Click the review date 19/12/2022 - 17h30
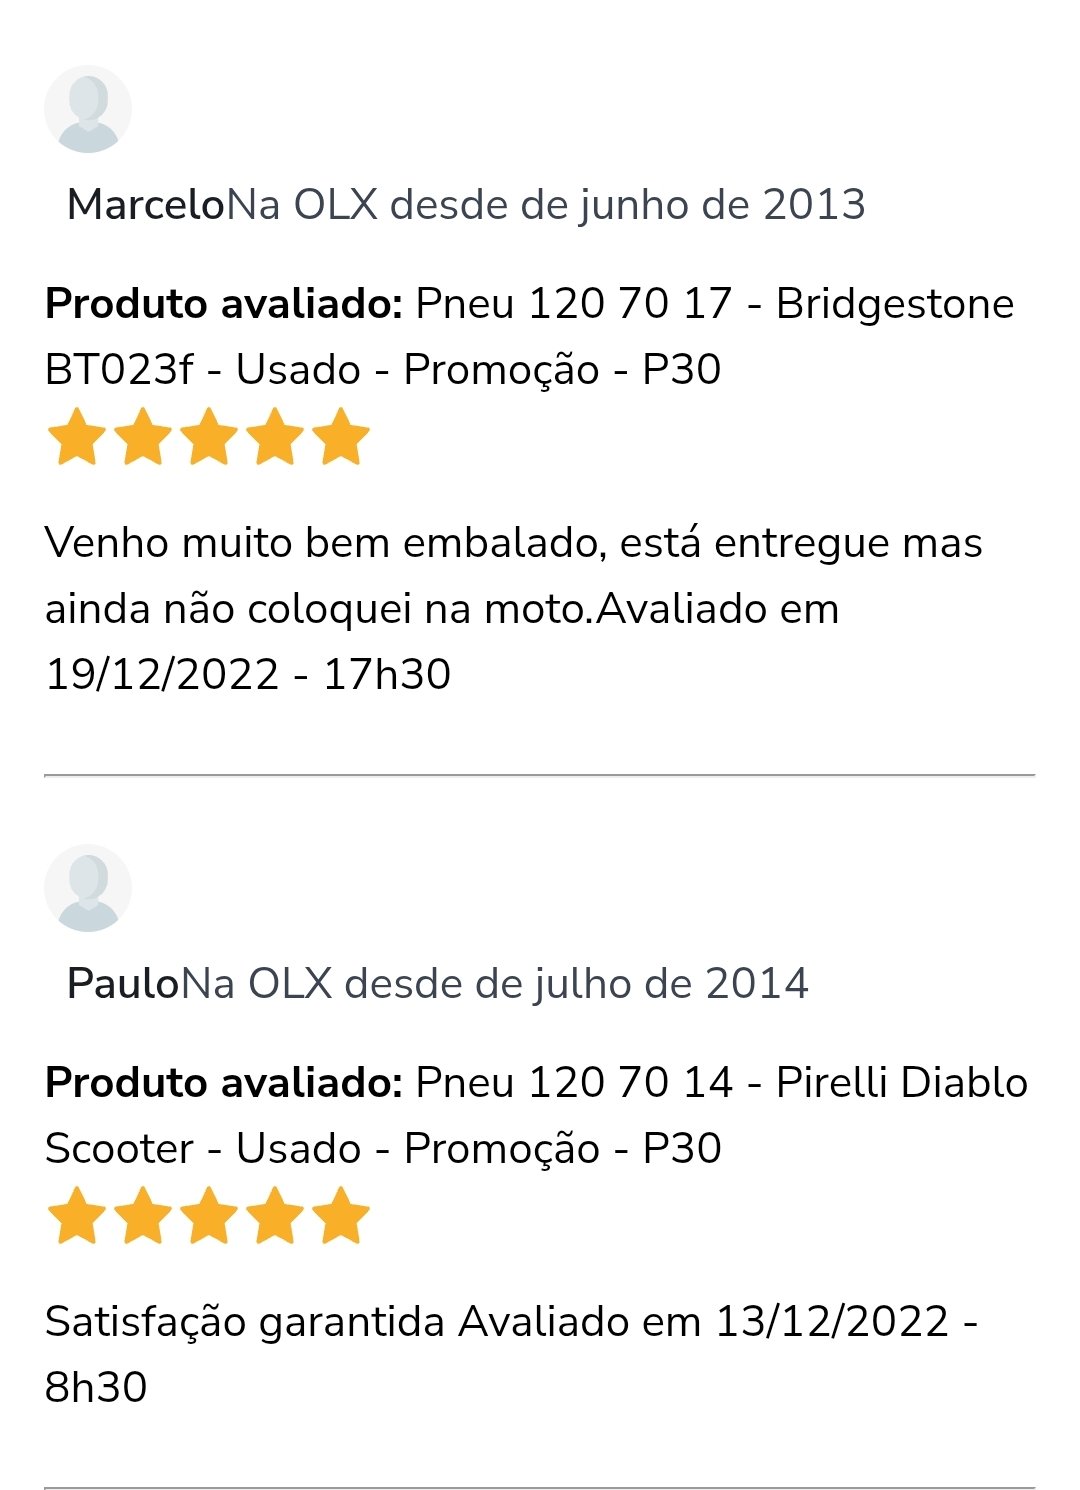This screenshot has height=1490, width=1080. click(x=248, y=674)
